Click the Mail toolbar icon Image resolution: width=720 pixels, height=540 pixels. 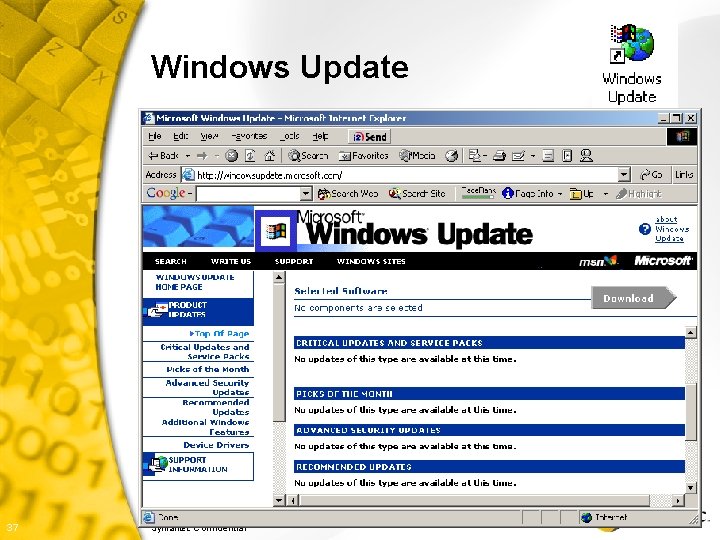click(x=474, y=156)
